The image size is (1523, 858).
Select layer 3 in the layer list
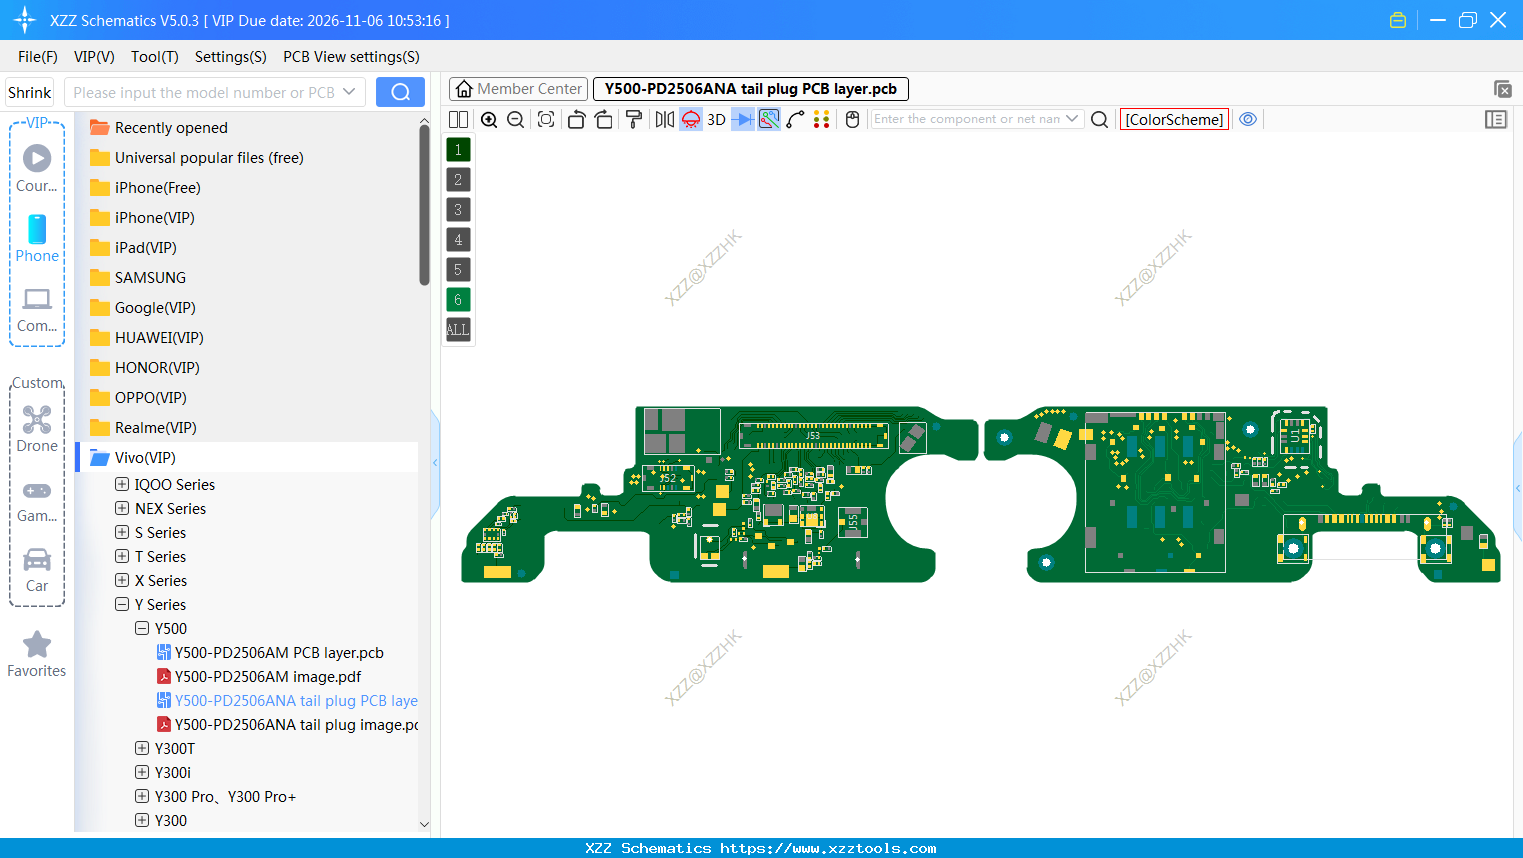pyautogui.click(x=457, y=209)
